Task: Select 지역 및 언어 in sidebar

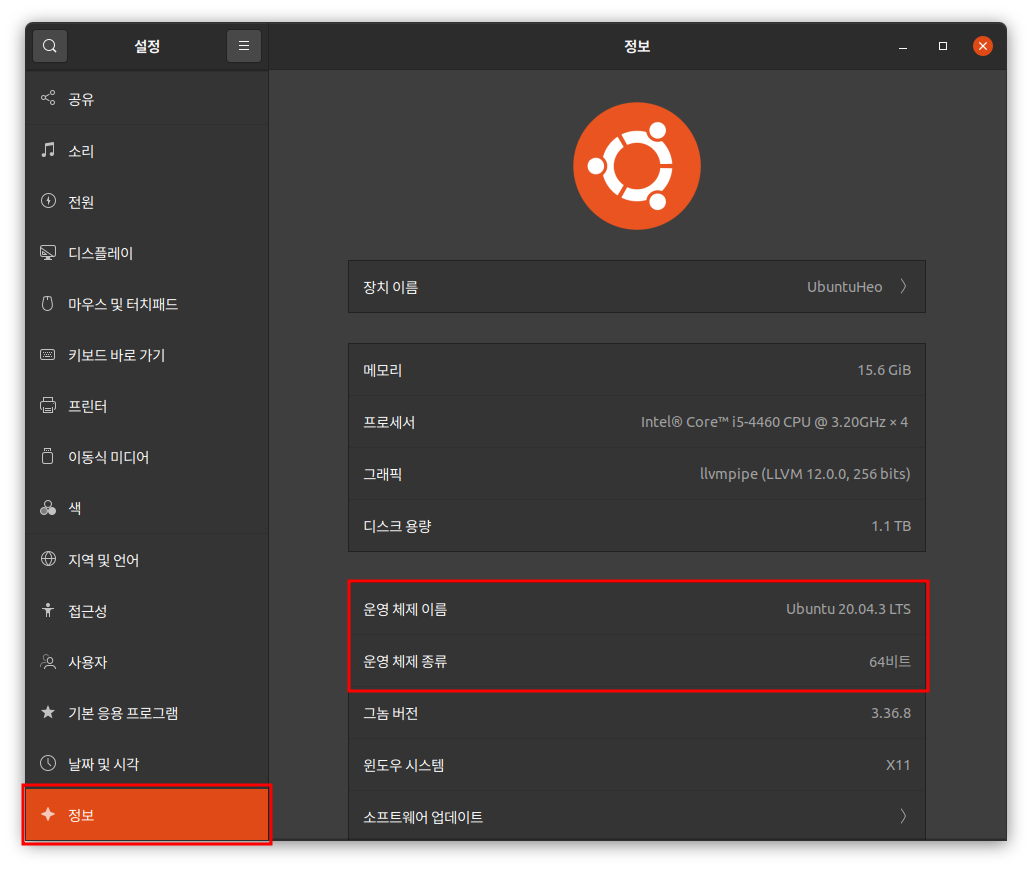Action: [147, 560]
